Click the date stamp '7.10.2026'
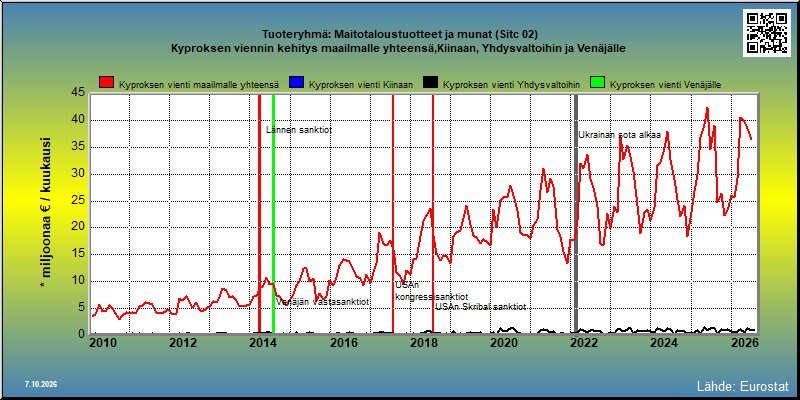This screenshot has width=800, height=400. tap(40, 384)
